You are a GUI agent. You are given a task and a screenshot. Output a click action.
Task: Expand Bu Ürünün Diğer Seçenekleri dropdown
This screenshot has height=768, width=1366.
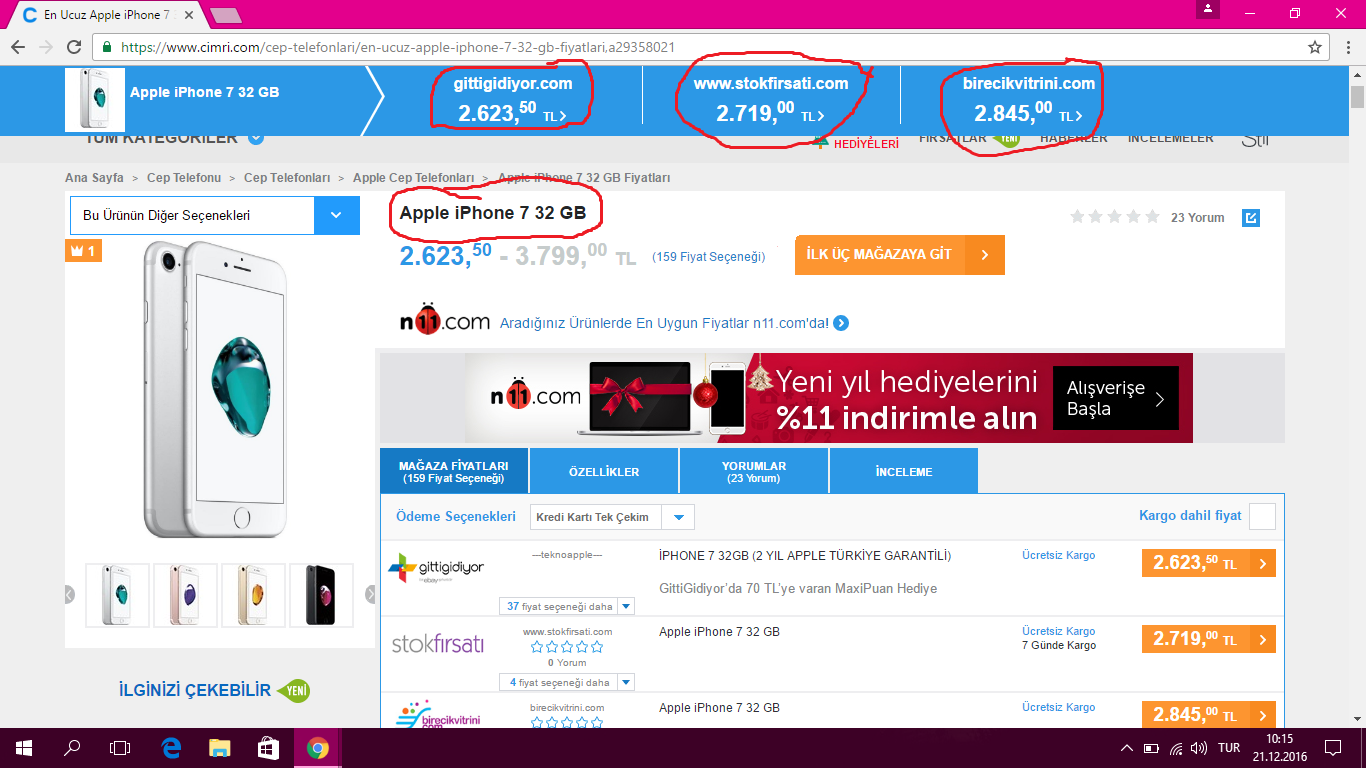point(215,215)
